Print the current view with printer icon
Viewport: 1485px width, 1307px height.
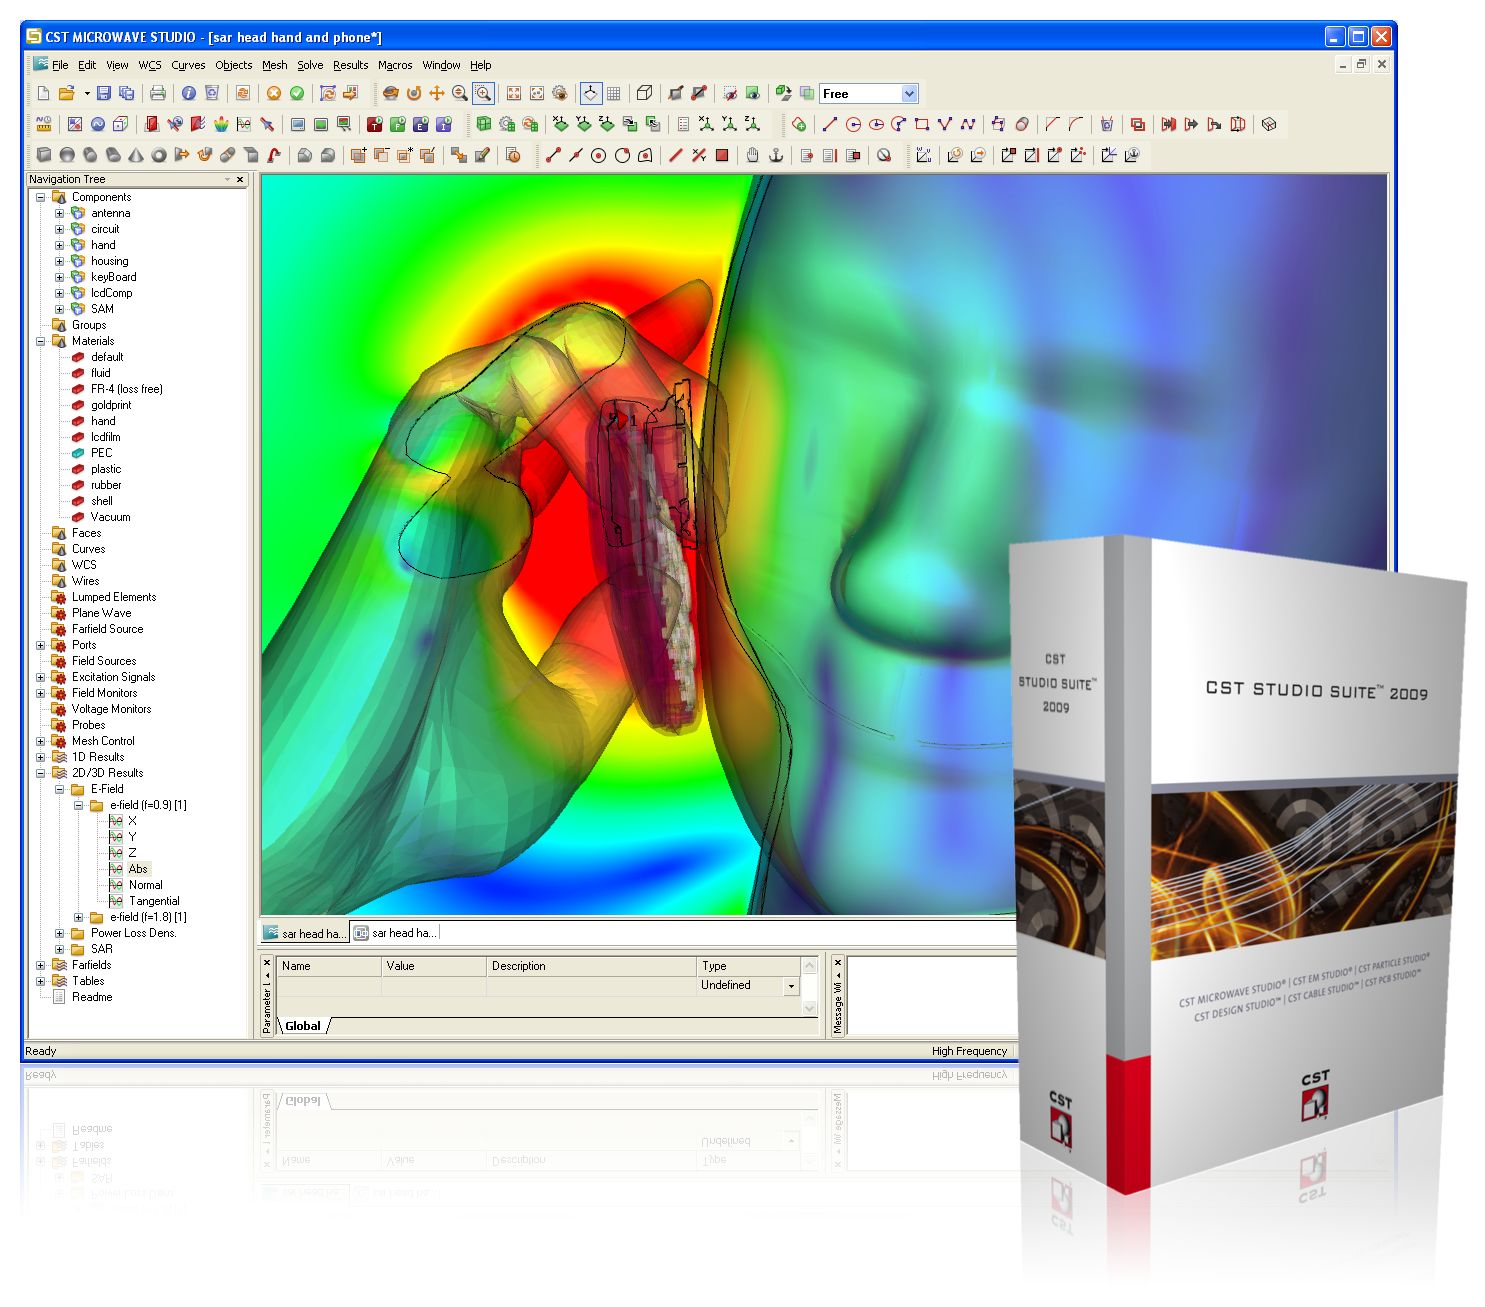(157, 93)
